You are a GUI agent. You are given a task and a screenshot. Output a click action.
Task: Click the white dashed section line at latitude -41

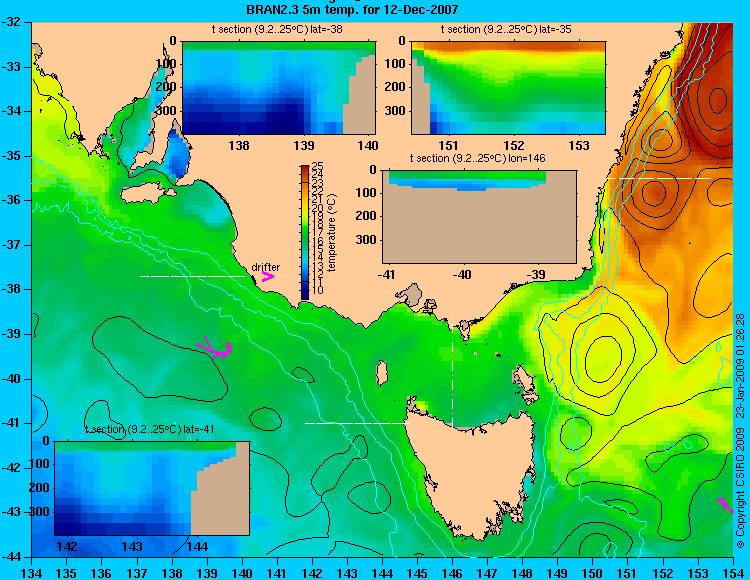click(357, 423)
